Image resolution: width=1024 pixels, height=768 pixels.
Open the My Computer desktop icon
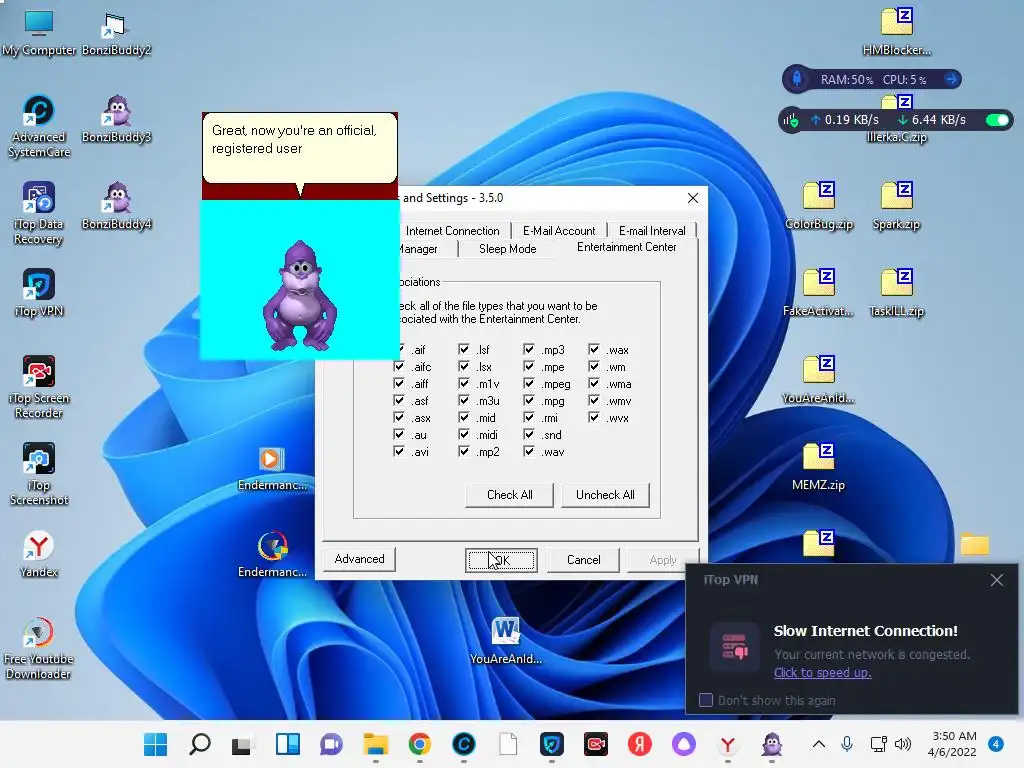click(39, 33)
